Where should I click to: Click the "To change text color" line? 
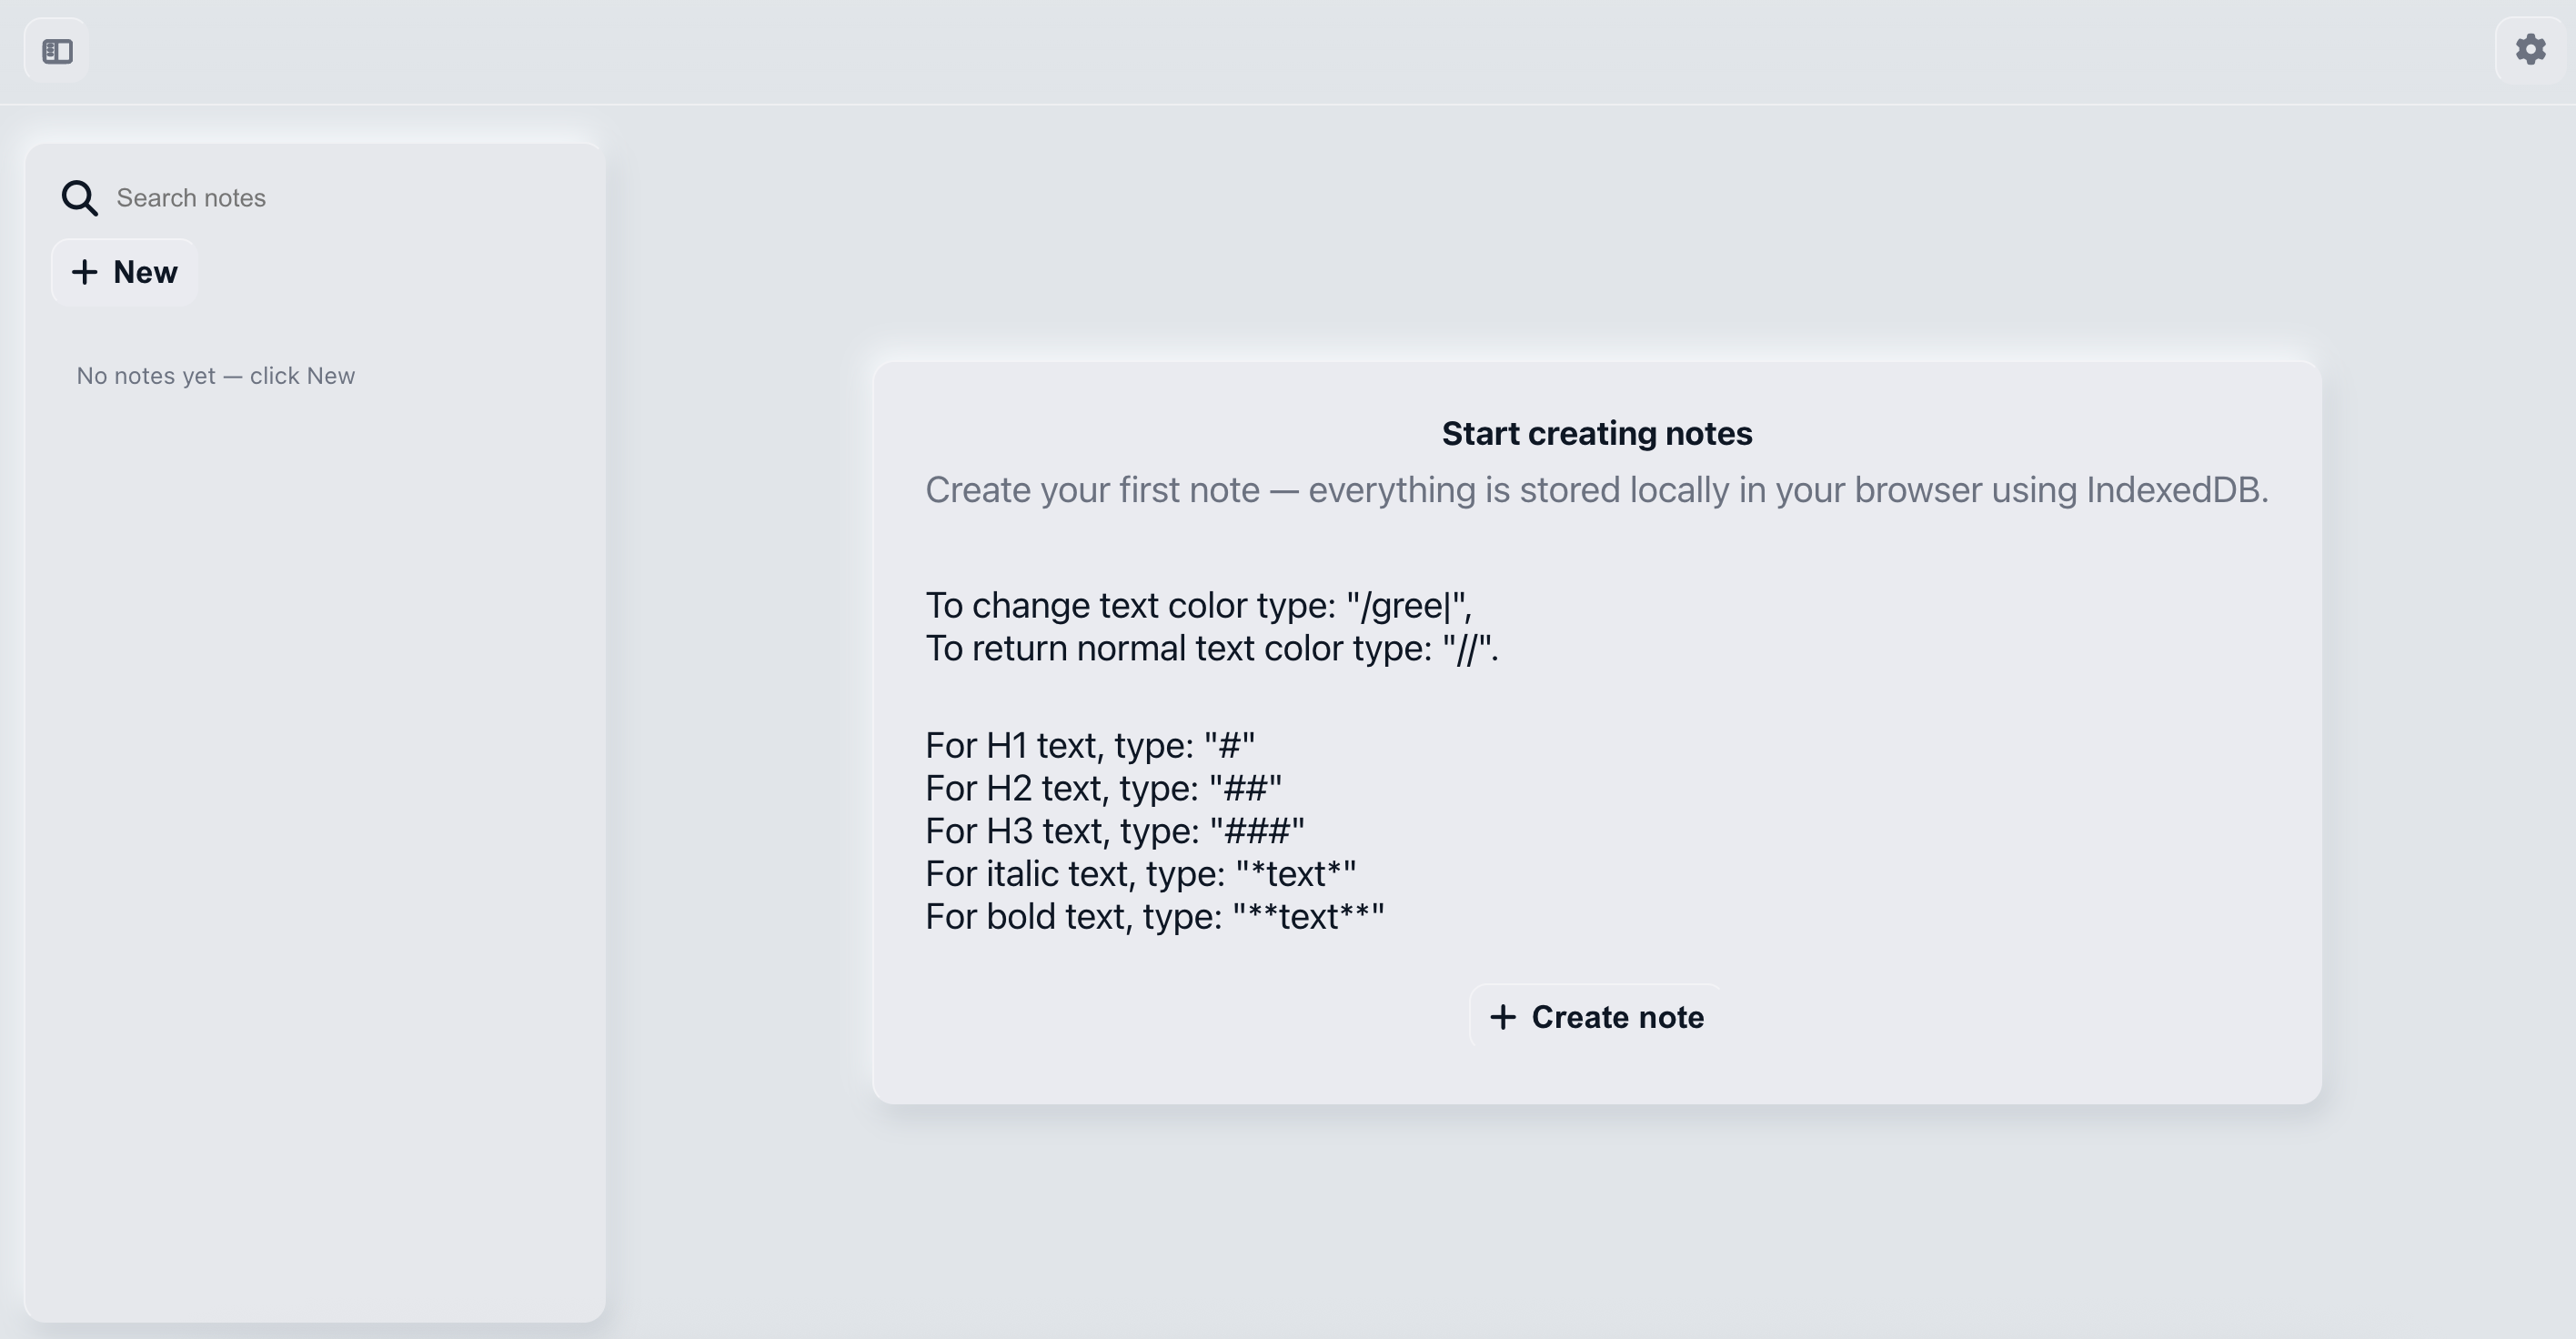[x=1198, y=605]
